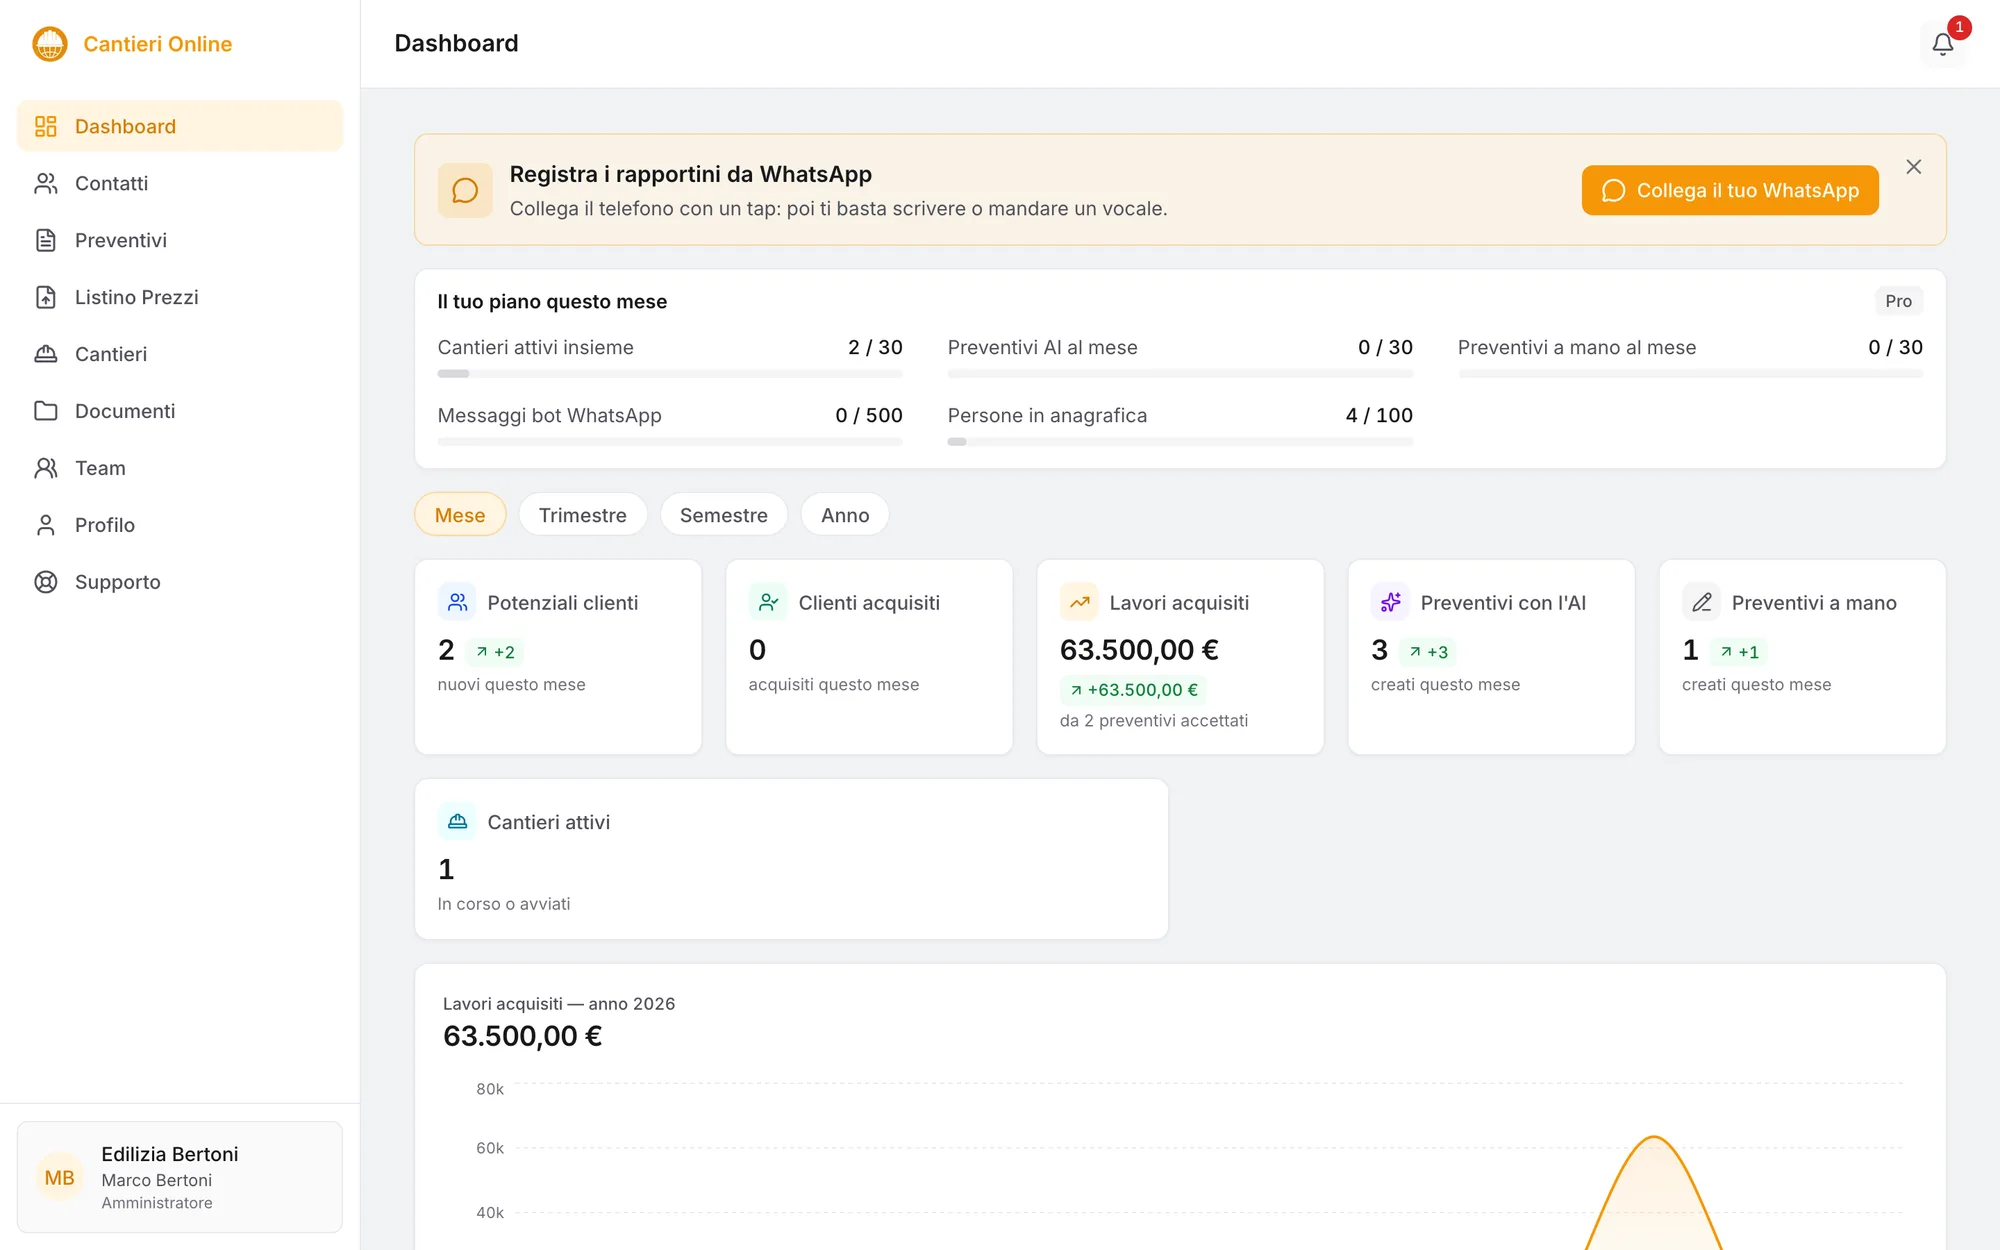This screenshot has height=1250, width=2000.
Task: Click the Cantieri hard hat icon in sidebar
Action: coord(46,354)
